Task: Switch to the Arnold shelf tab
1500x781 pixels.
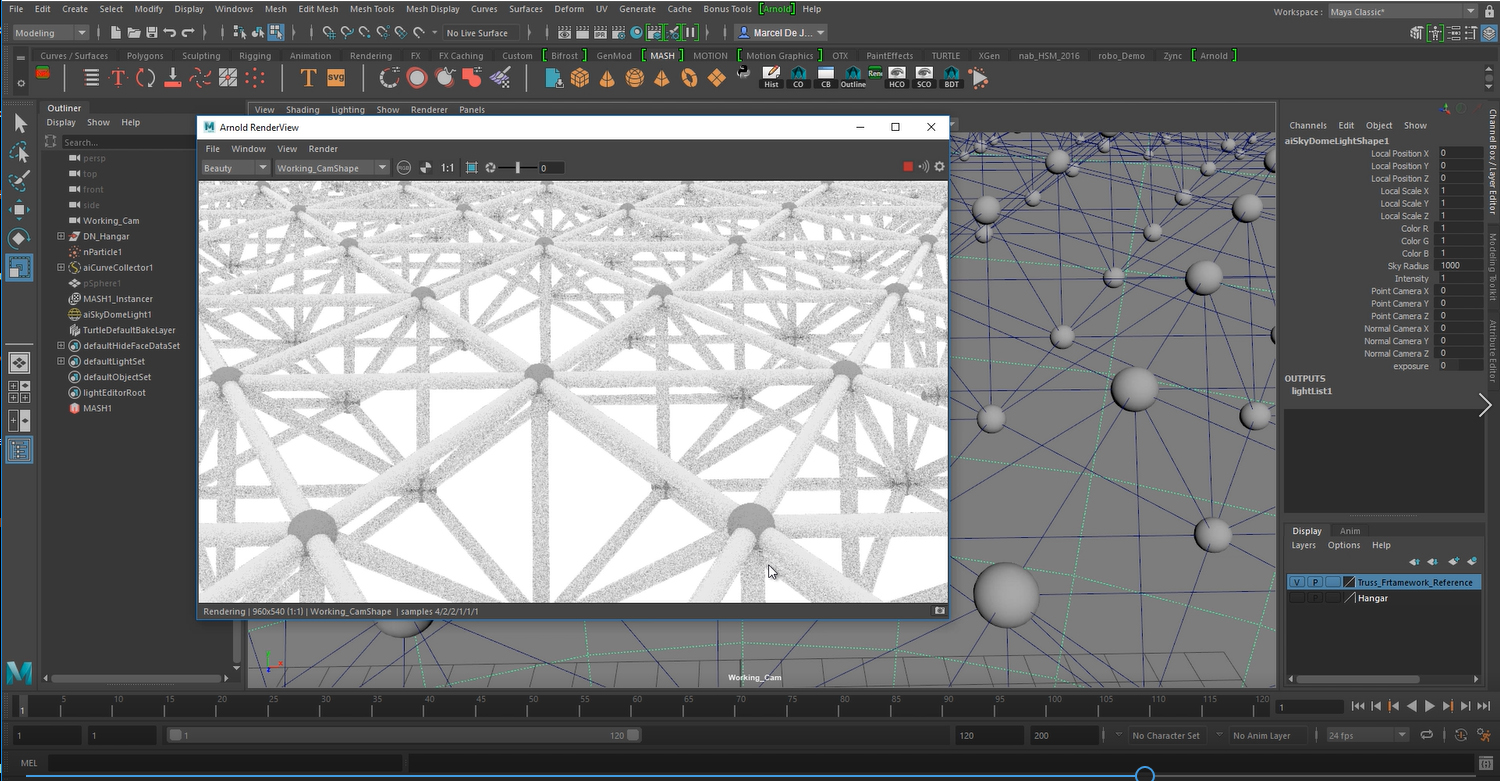Action: (x=1213, y=56)
